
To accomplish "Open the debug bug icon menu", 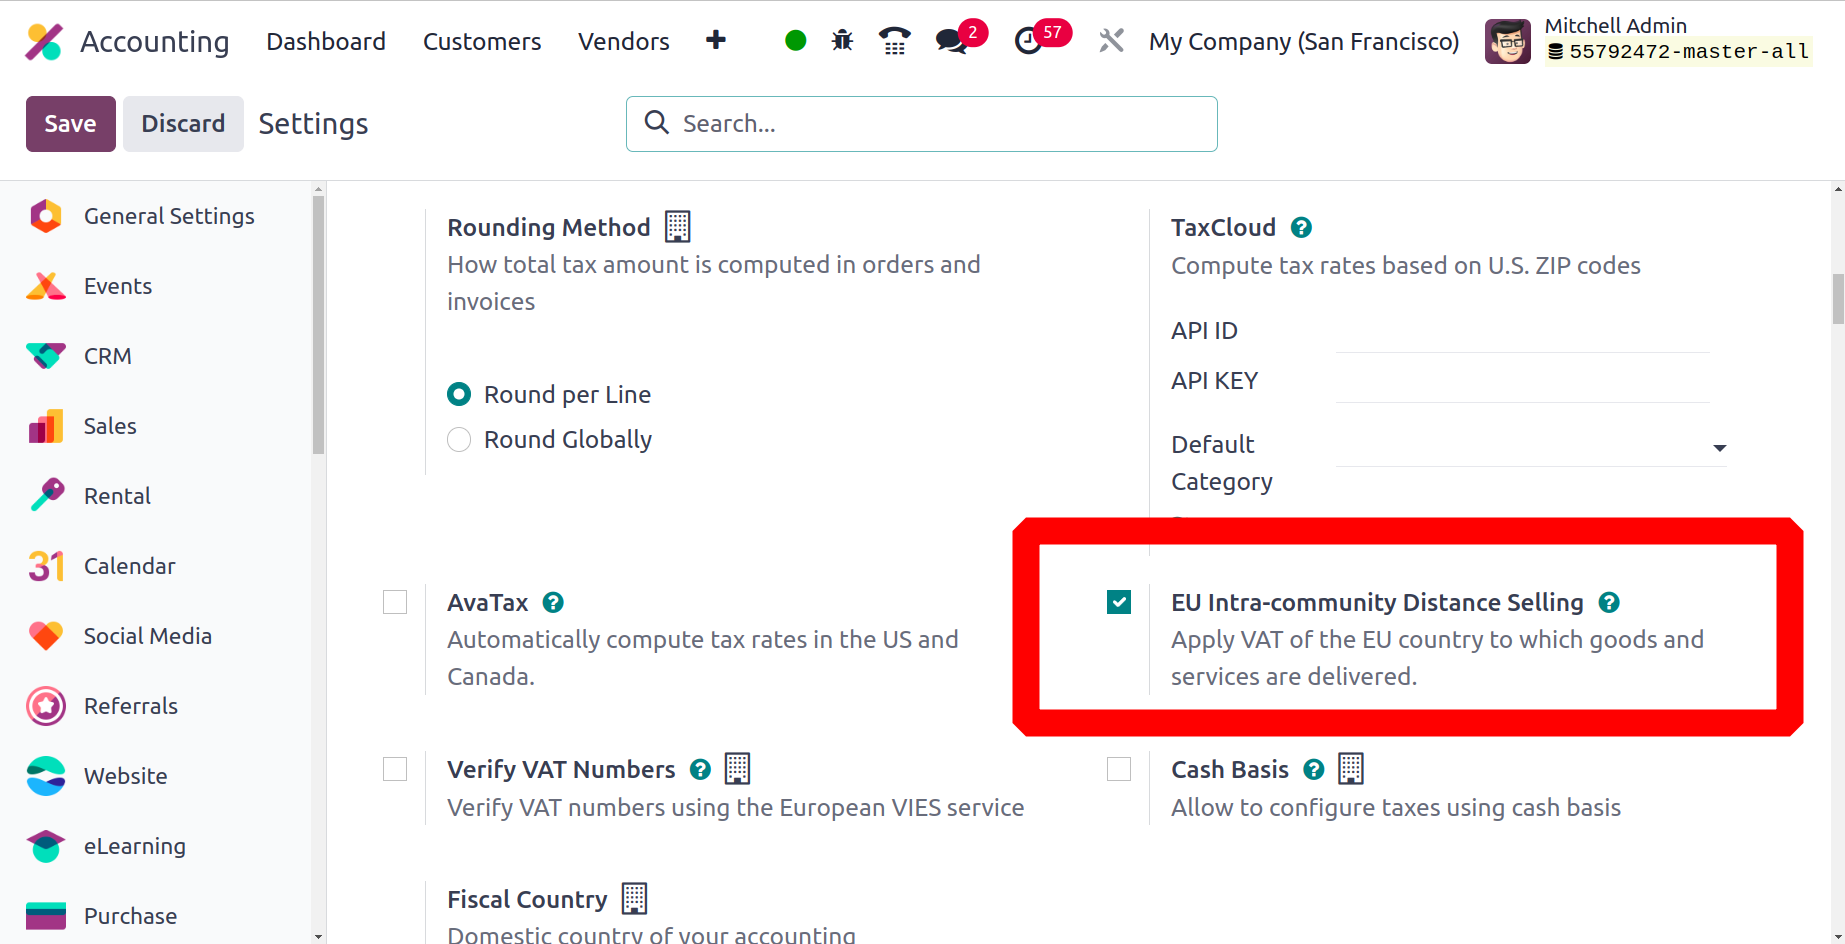I will (x=842, y=41).
